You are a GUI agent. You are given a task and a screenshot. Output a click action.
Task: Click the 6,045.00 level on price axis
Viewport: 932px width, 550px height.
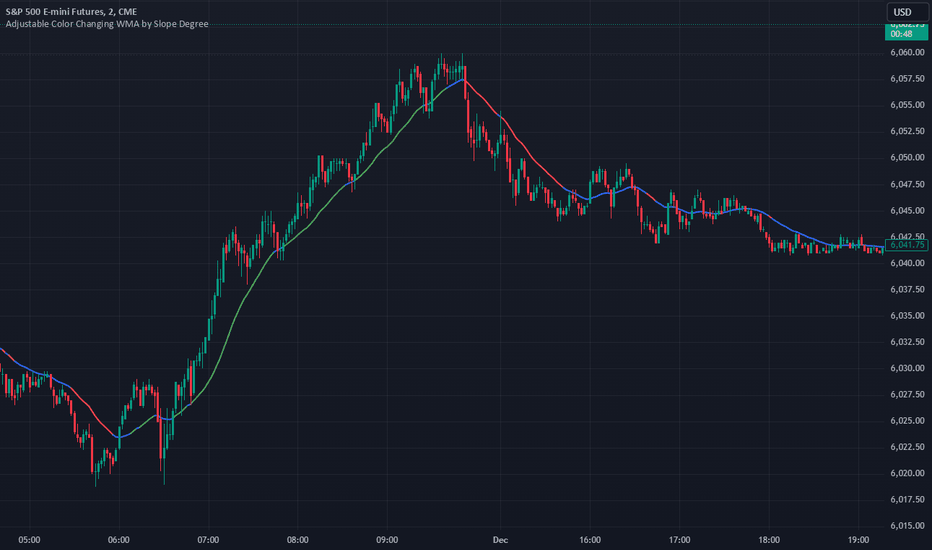(907, 210)
